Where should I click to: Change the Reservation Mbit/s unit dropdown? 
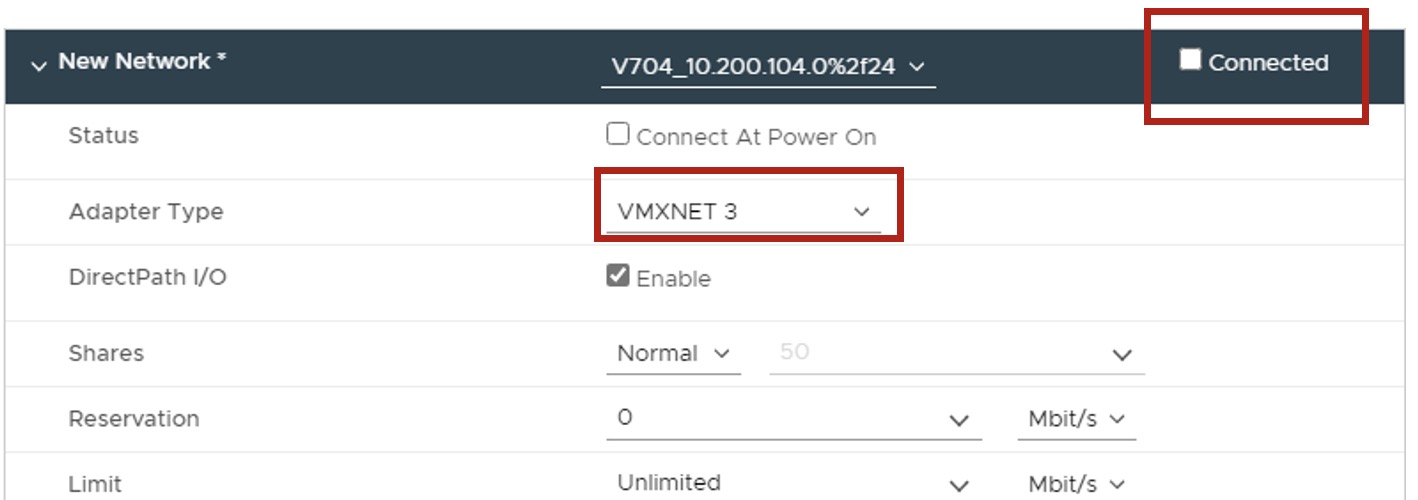click(x=1076, y=419)
